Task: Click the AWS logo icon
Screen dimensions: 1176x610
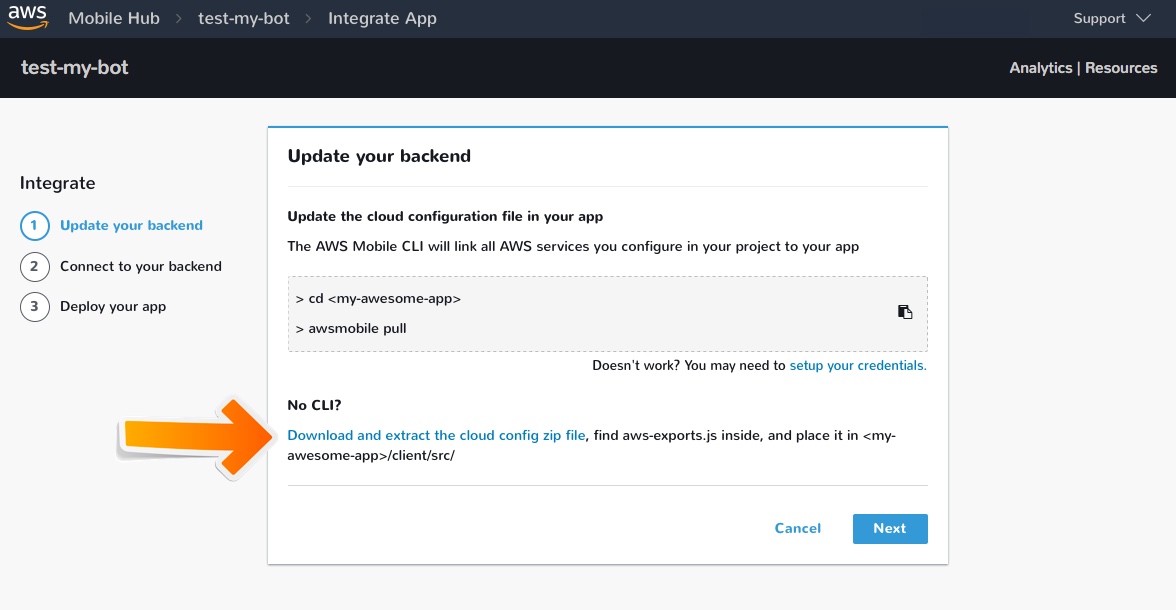Action: pos(28,17)
